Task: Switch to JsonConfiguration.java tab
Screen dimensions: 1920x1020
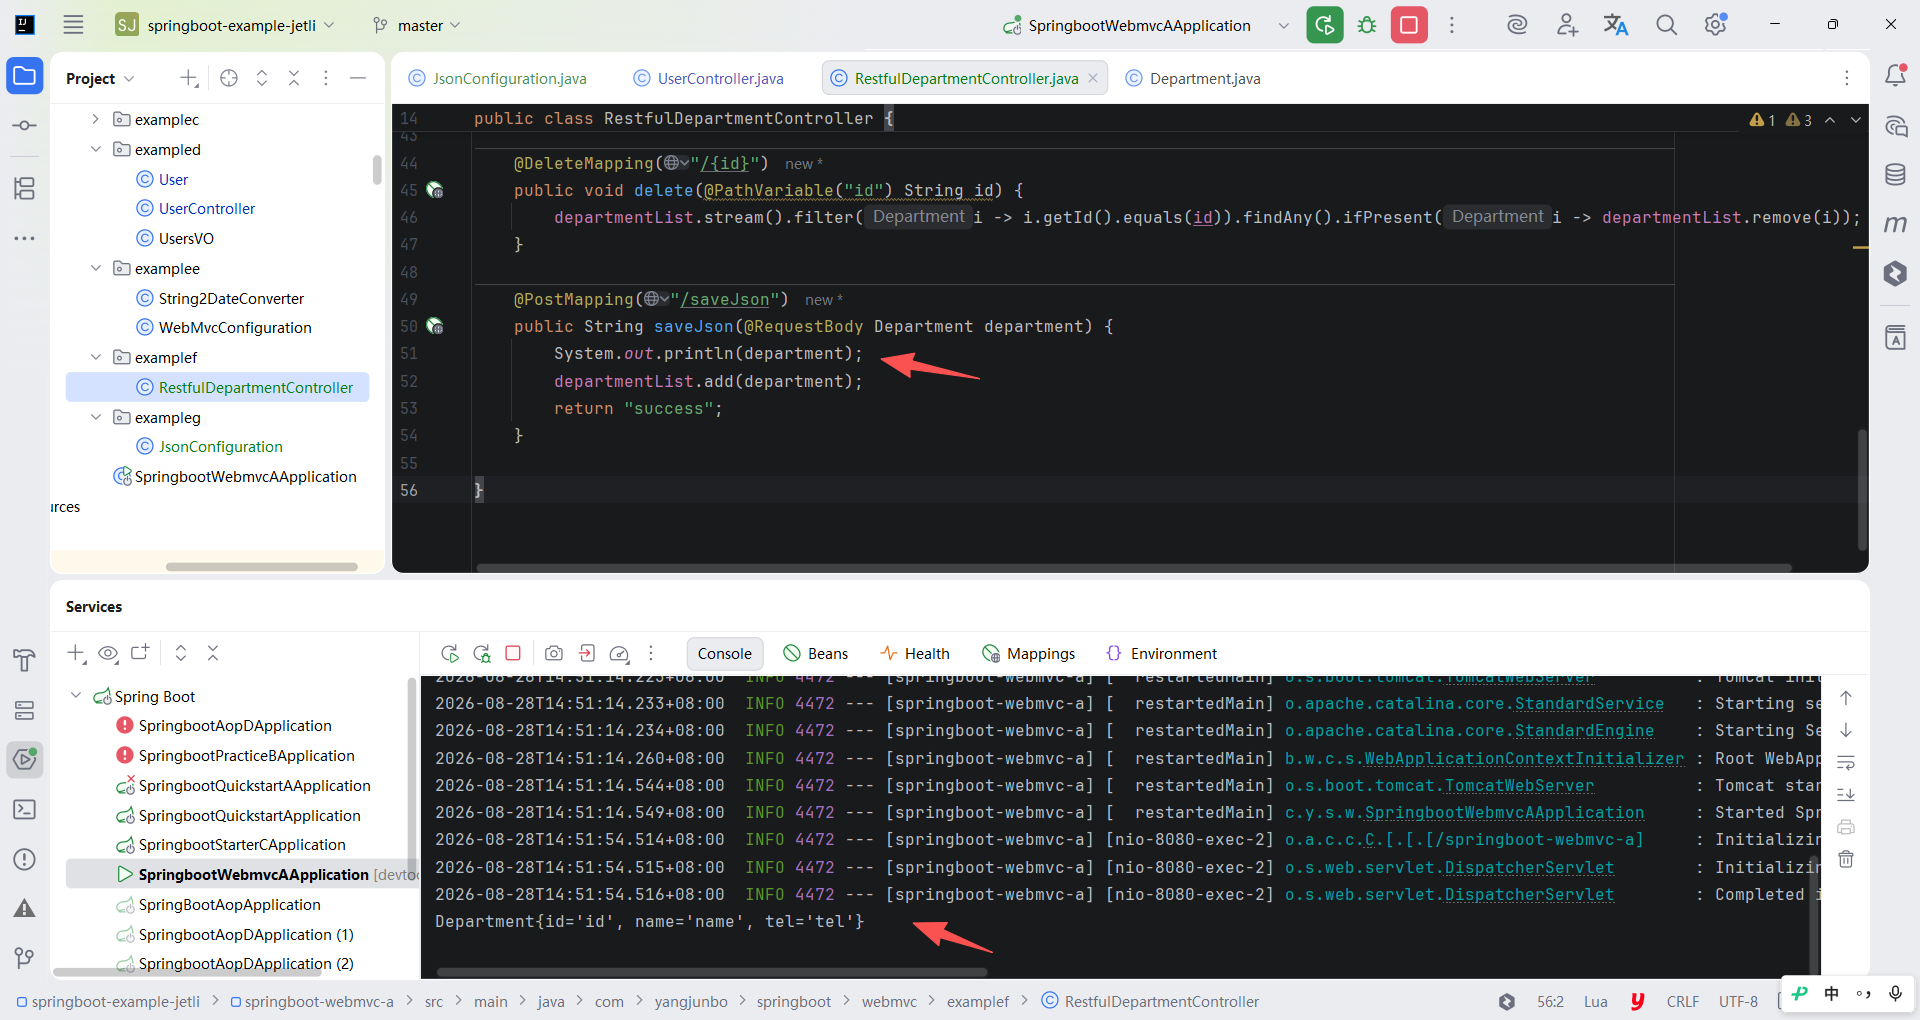Action: tap(498, 78)
